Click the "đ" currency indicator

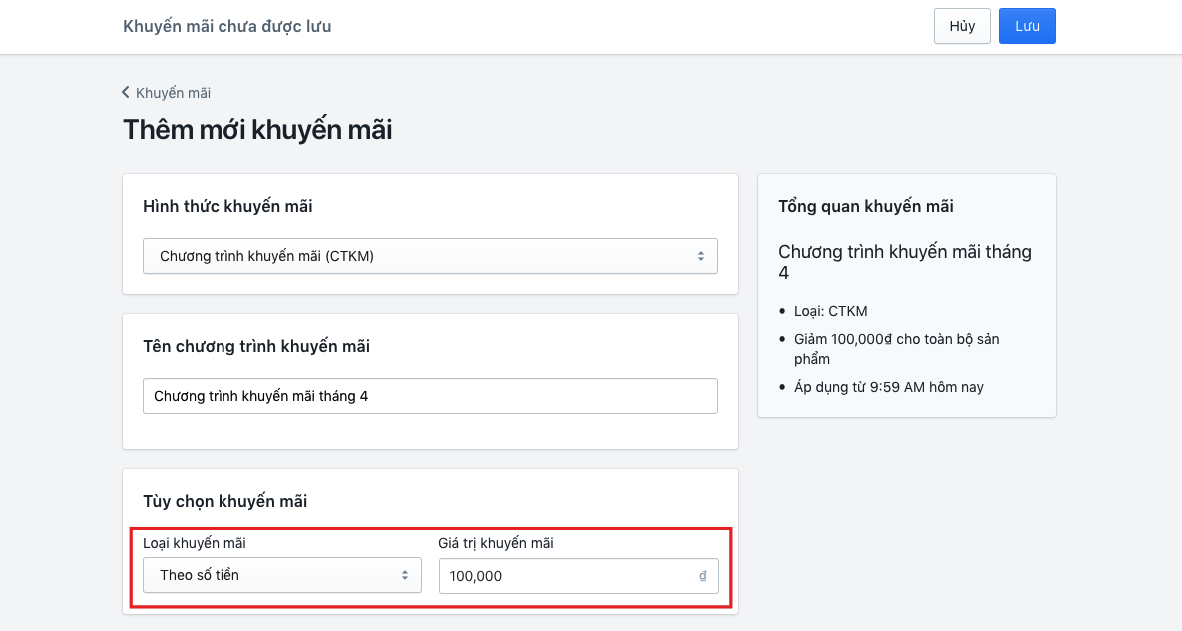pos(703,576)
